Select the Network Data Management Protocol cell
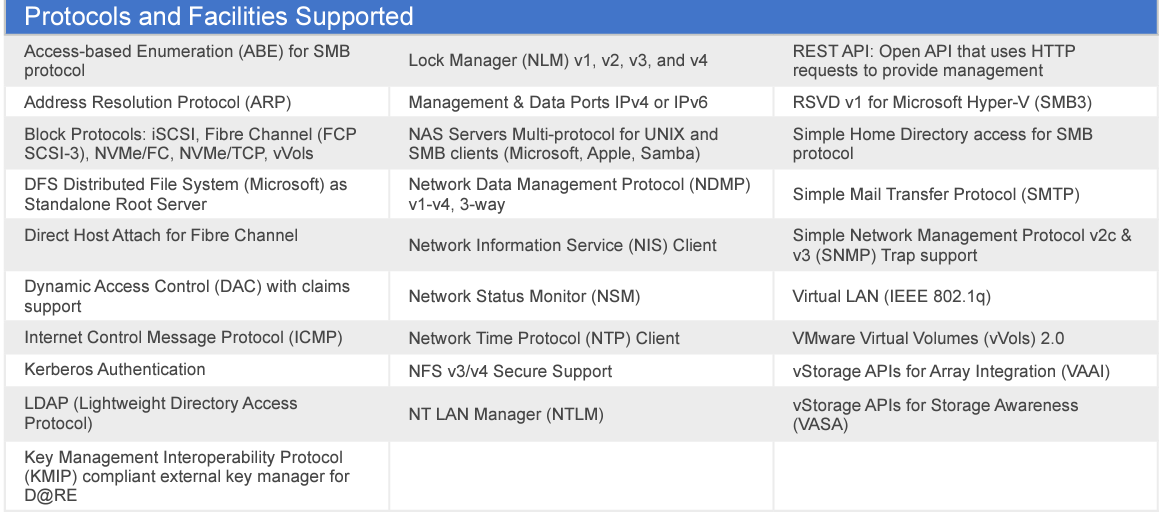 click(579, 194)
